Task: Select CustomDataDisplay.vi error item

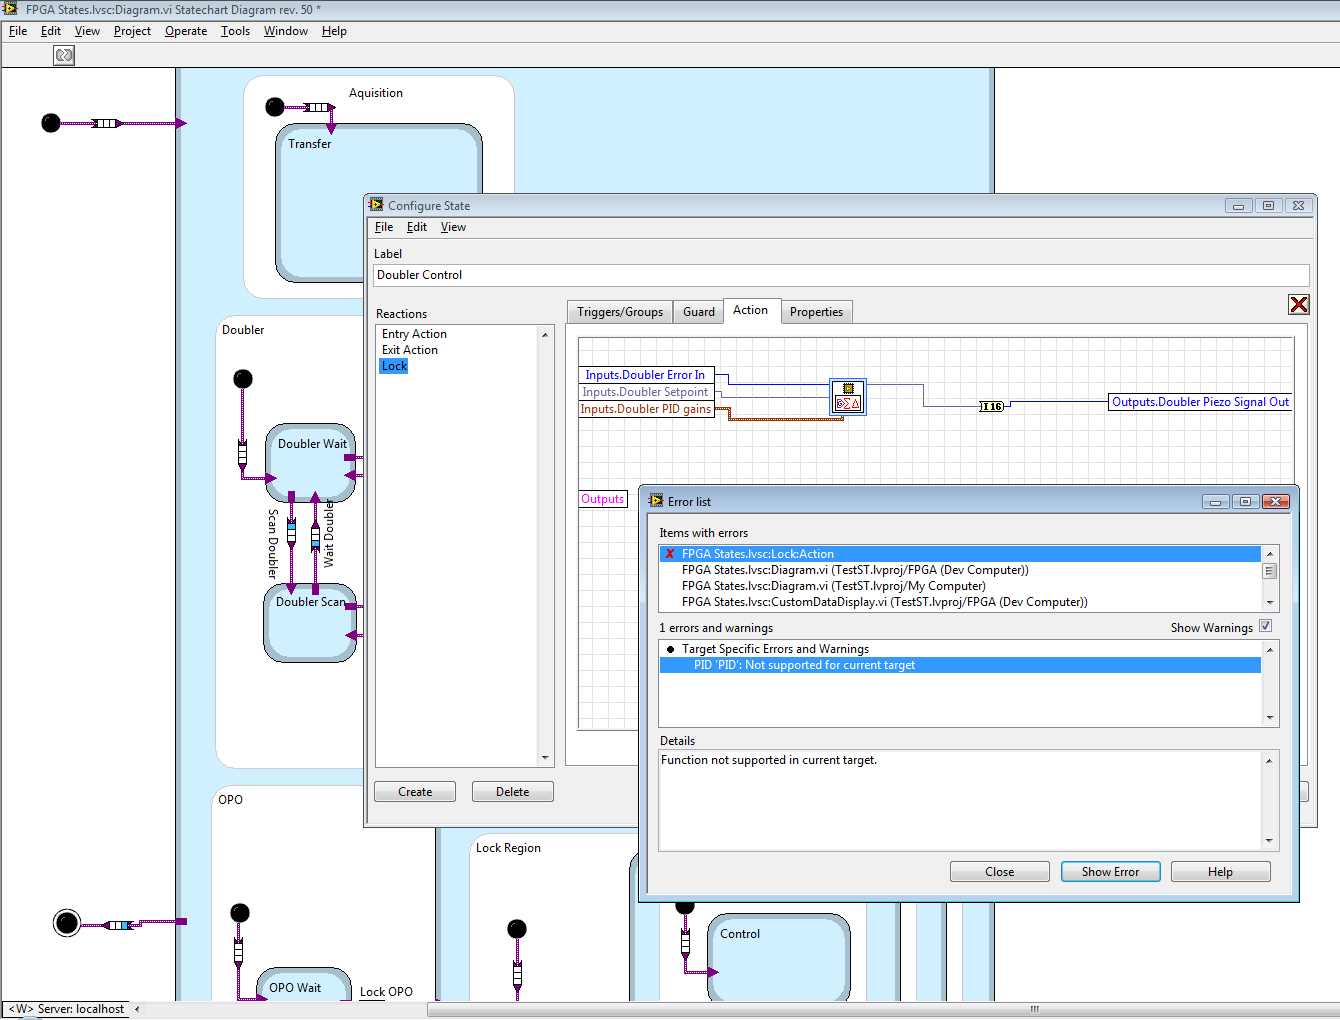Action: pos(960,602)
